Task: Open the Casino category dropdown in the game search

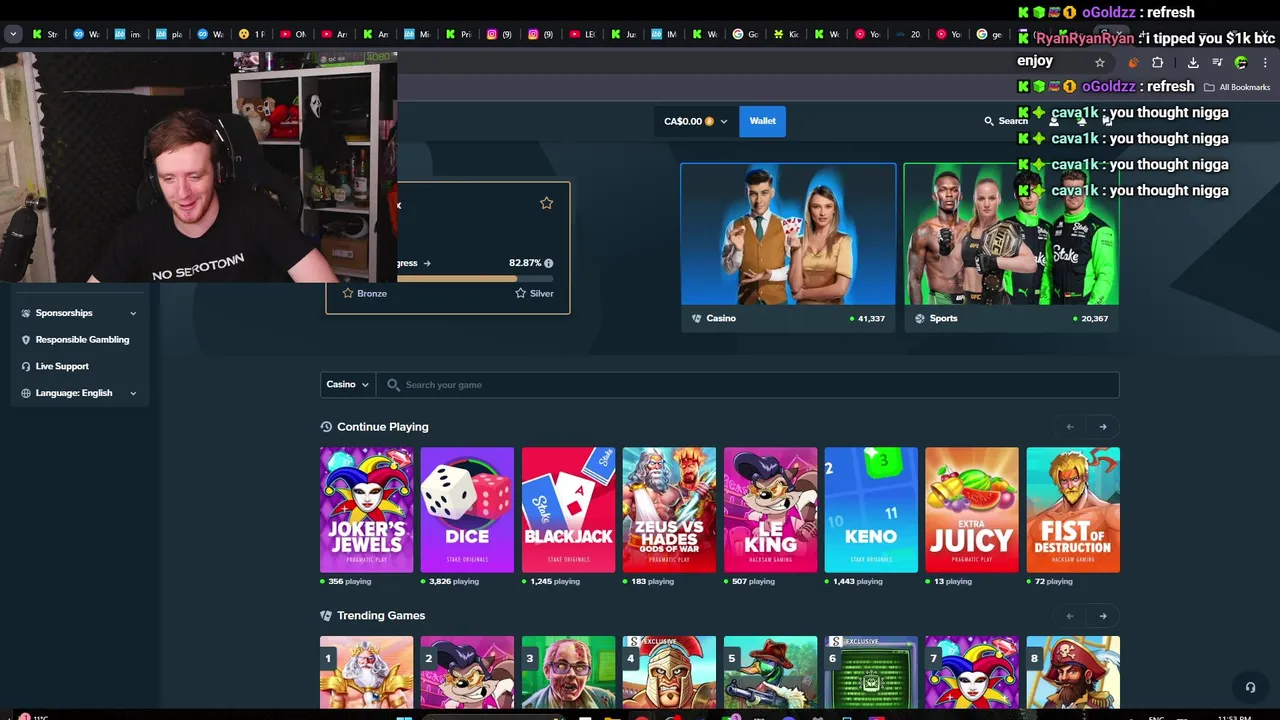Action: [347, 385]
